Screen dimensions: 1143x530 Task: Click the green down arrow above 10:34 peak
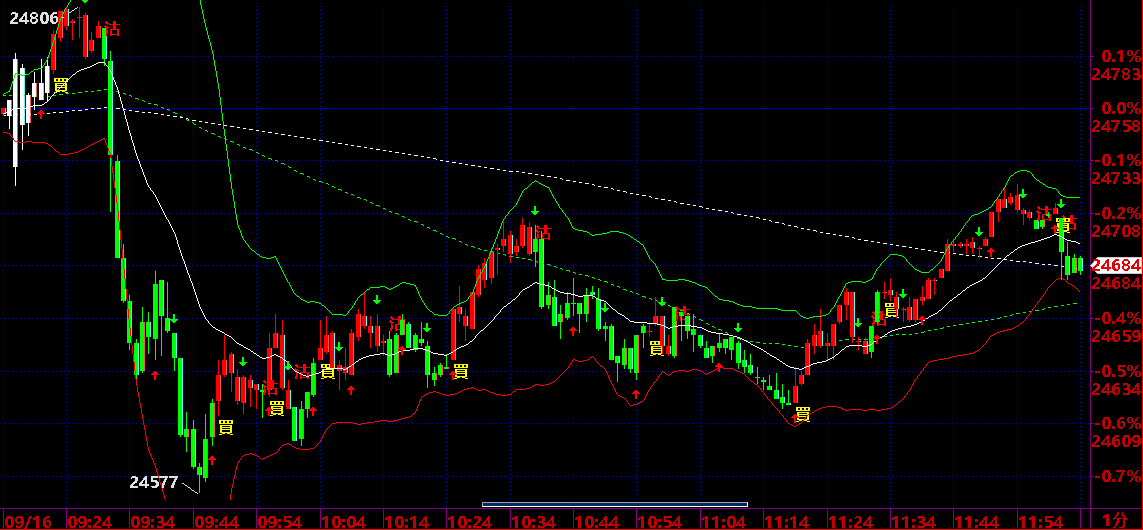534,211
